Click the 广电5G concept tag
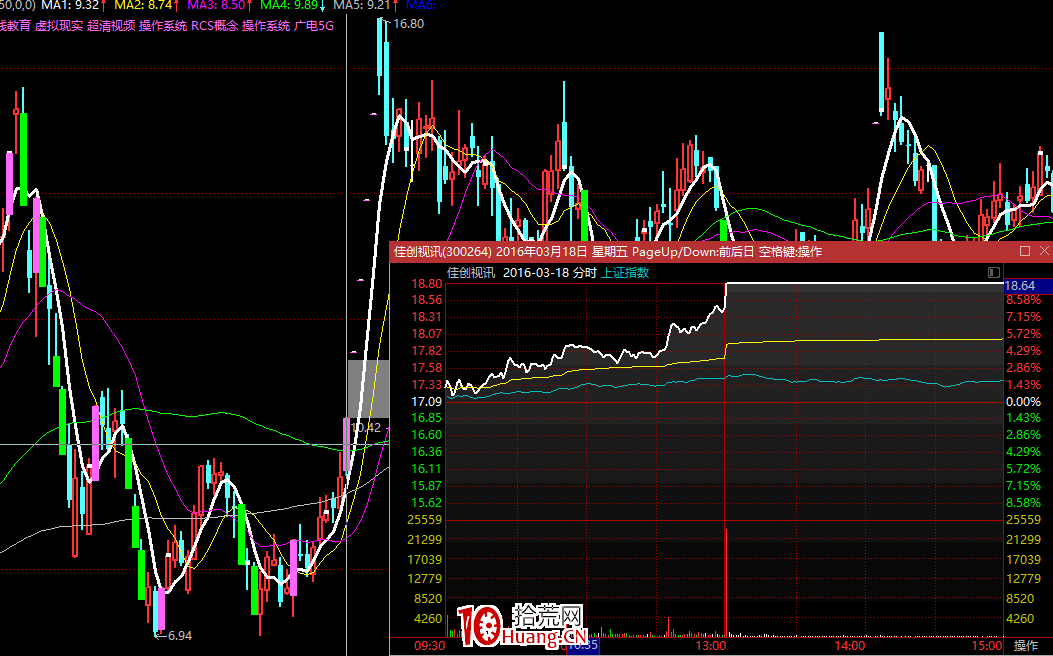Screen dimensions: 1053x656 click(314, 25)
